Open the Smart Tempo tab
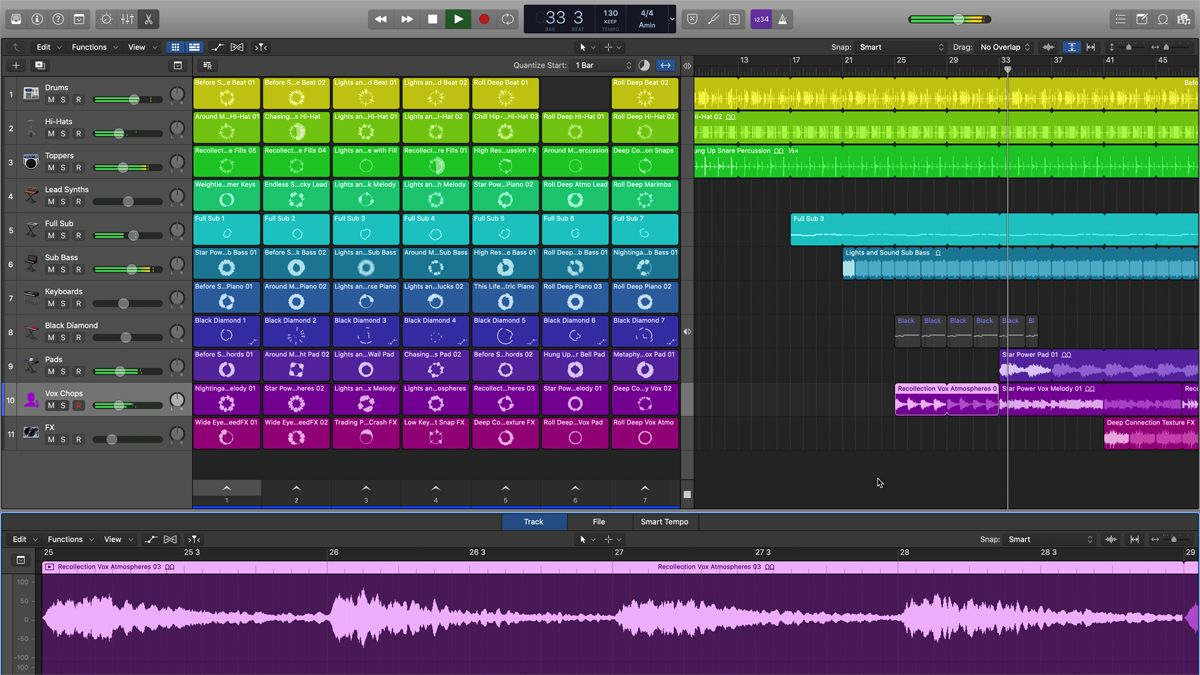 pos(664,522)
